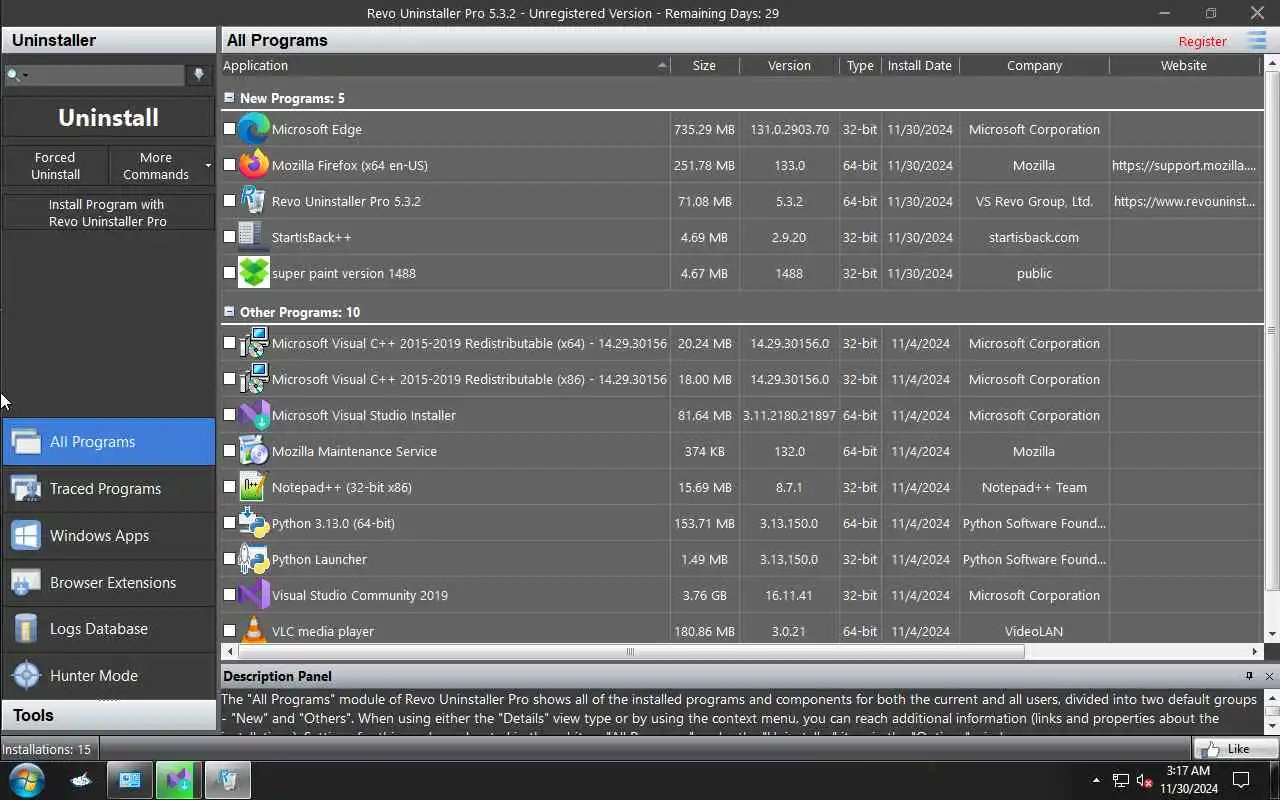Click the Microsoft Edge program icon
The image size is (1280, 800).
[254, 129]
